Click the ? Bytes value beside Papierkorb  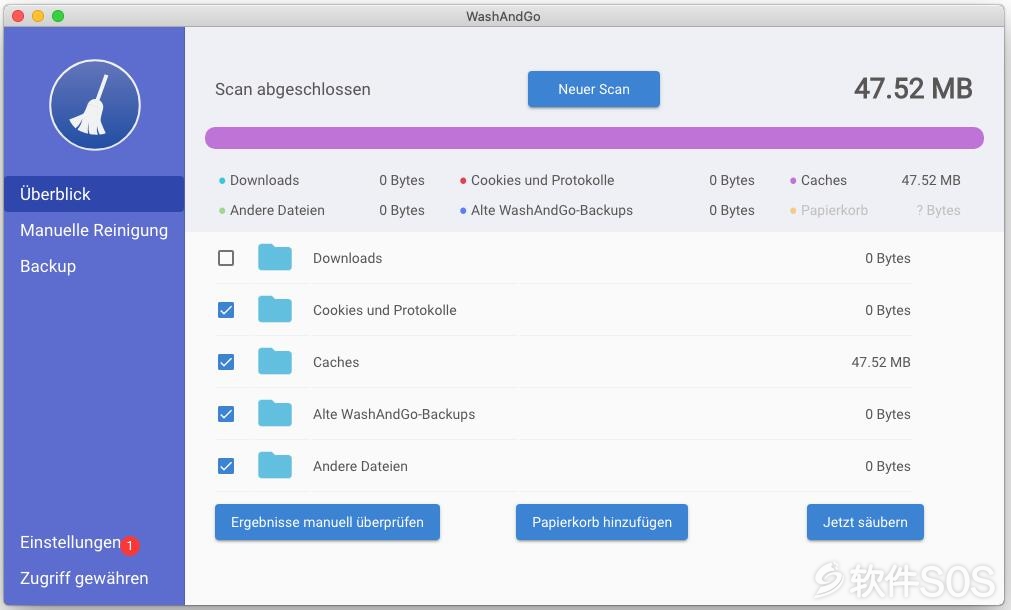pyautogui.click(x=938, y=210)
